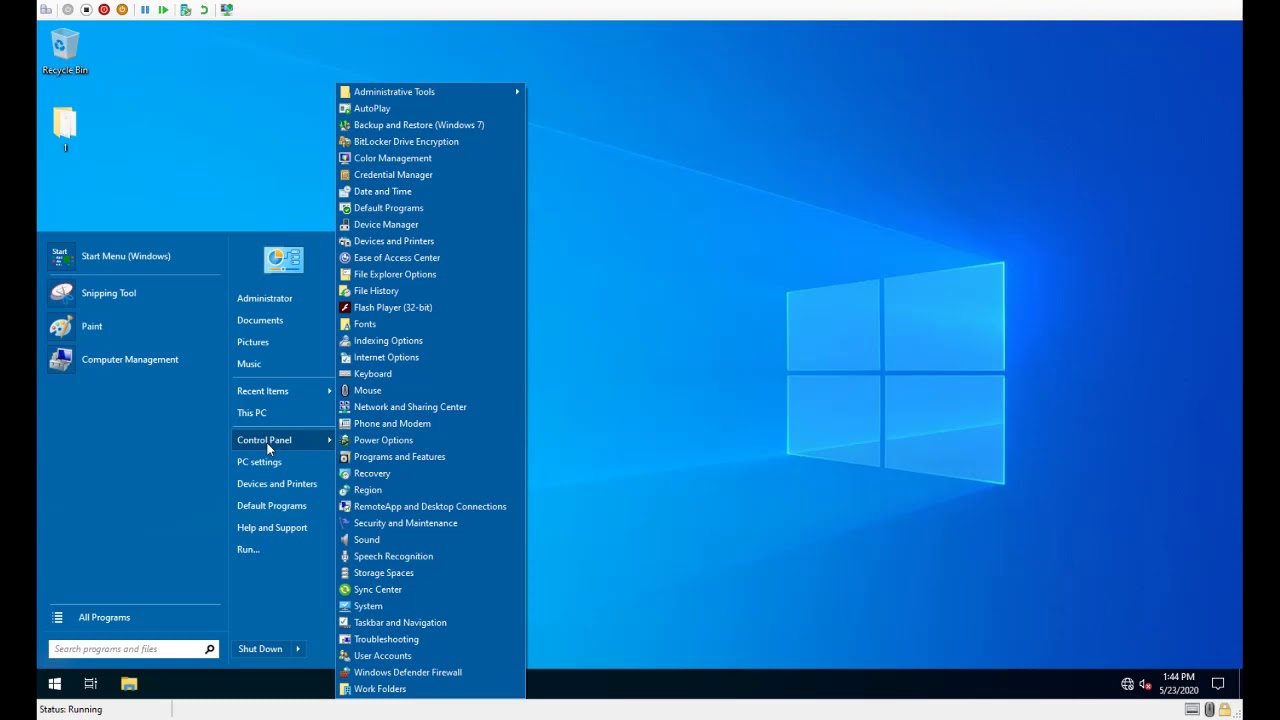Image resolution: width=1280 pixels, height=720 pixels.
Task: Send Ctrl+Alt+Delete from VM toolbar
Action: pyautogui.click(x=46, y=9)
